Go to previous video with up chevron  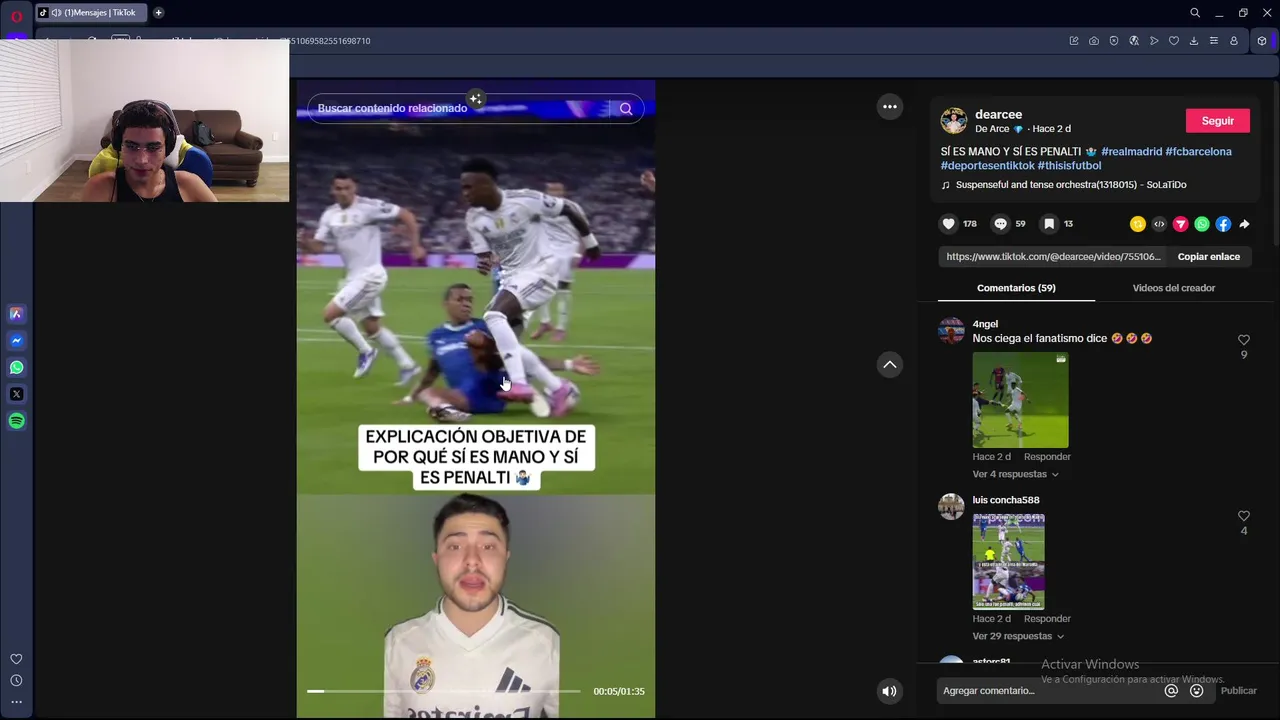890,365
